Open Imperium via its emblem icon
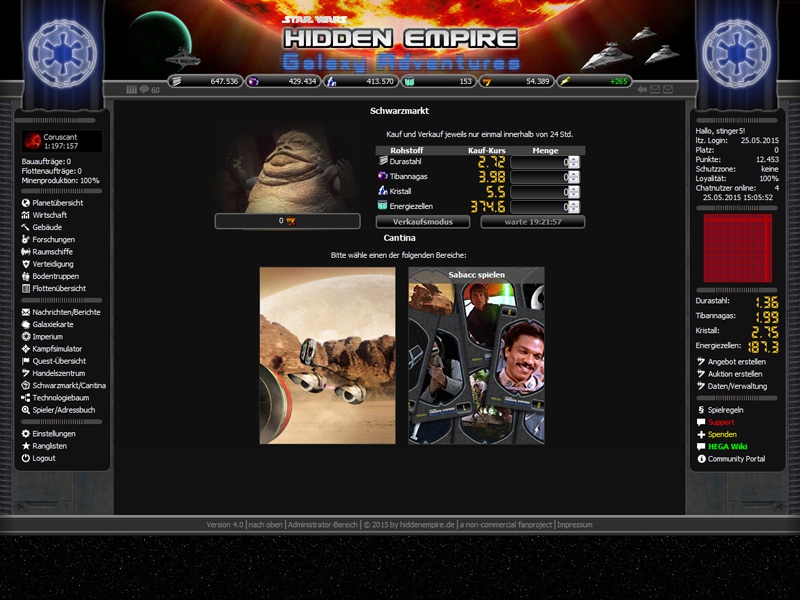The image size is (800, 600). 26,336
